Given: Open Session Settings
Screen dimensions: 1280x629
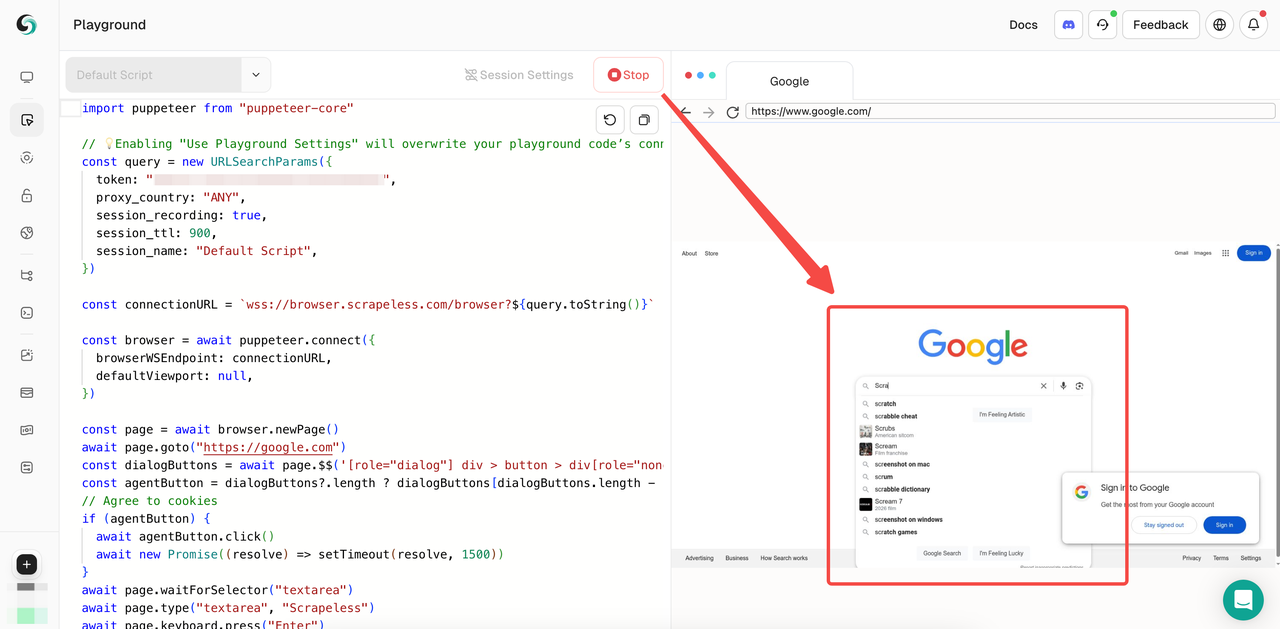Looking at the screenshot, I should (519, 75).
